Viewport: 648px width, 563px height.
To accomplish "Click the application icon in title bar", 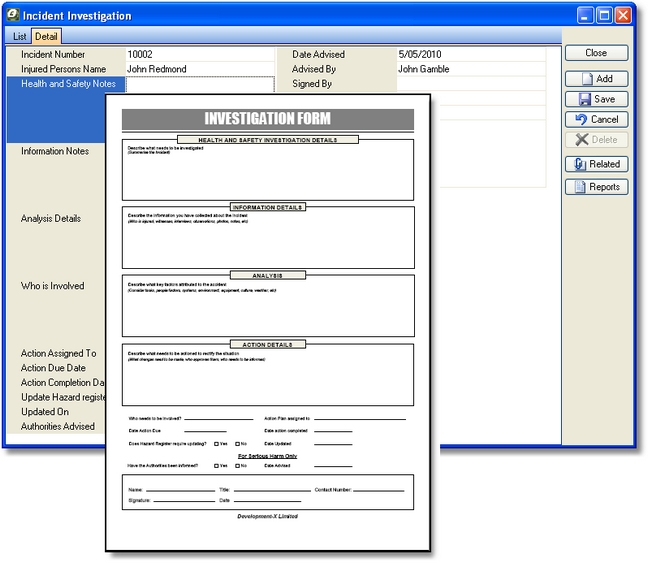I will coord(12,15).
